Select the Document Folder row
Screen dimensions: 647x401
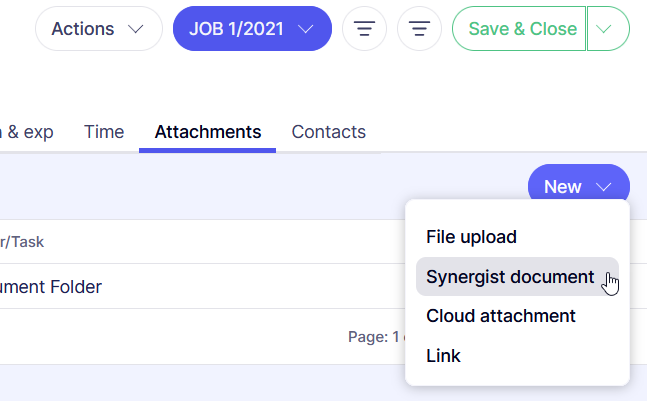coord(50,287)
